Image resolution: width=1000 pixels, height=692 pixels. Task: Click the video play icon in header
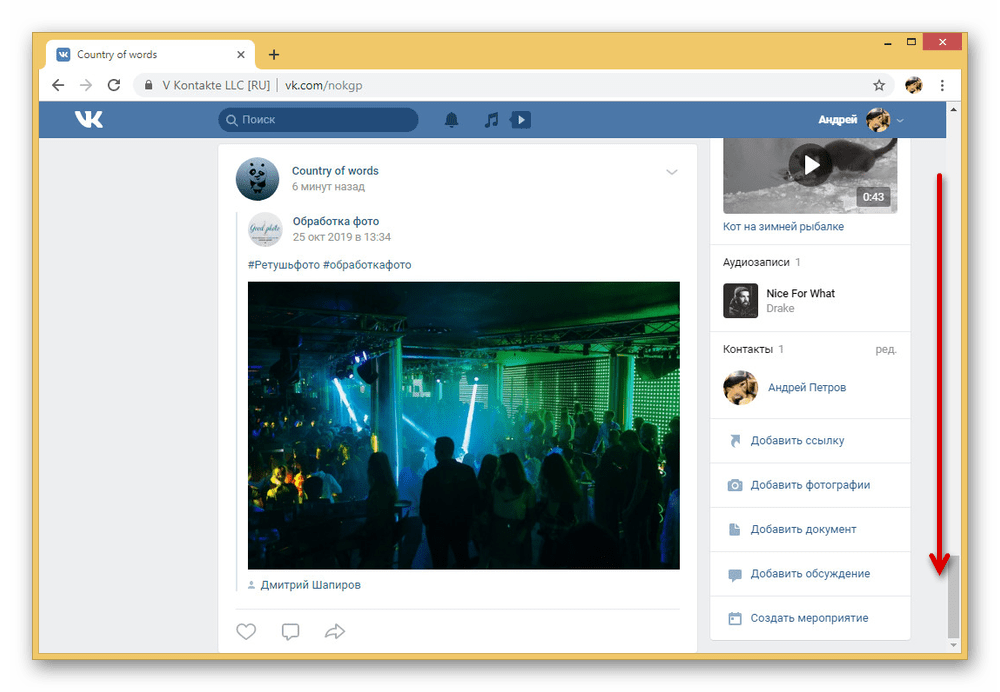[521, 120]
